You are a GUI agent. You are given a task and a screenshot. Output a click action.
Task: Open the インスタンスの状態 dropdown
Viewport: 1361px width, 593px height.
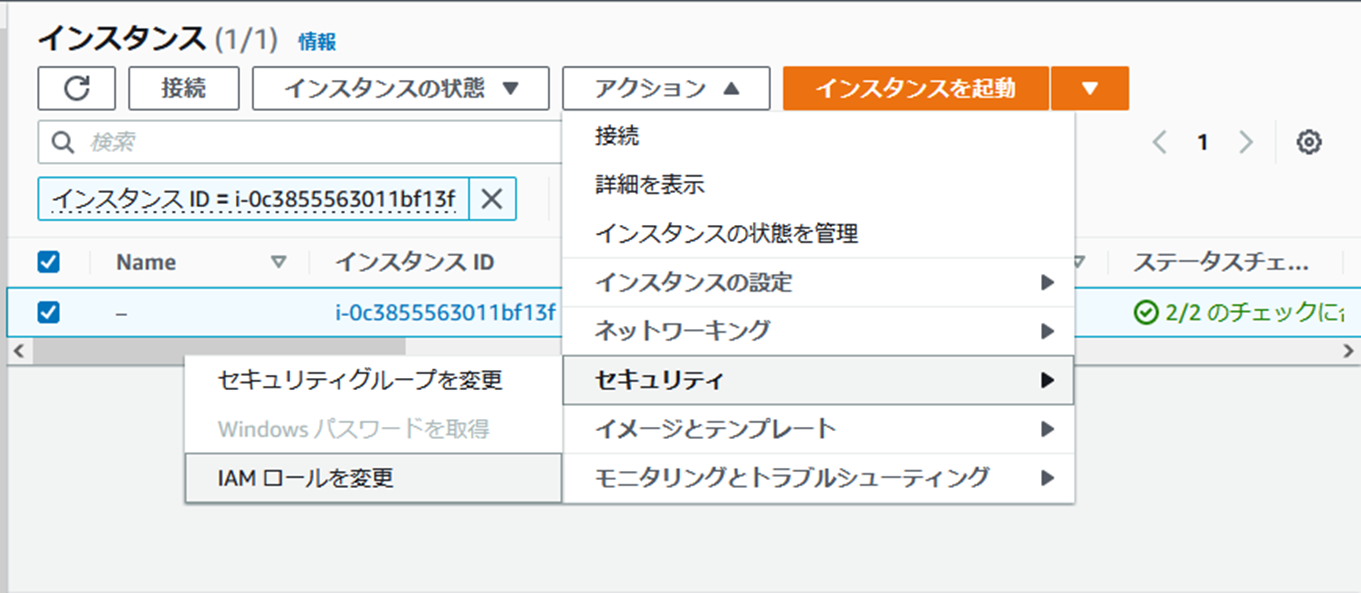pyautogui.click(x=401, y=88)
